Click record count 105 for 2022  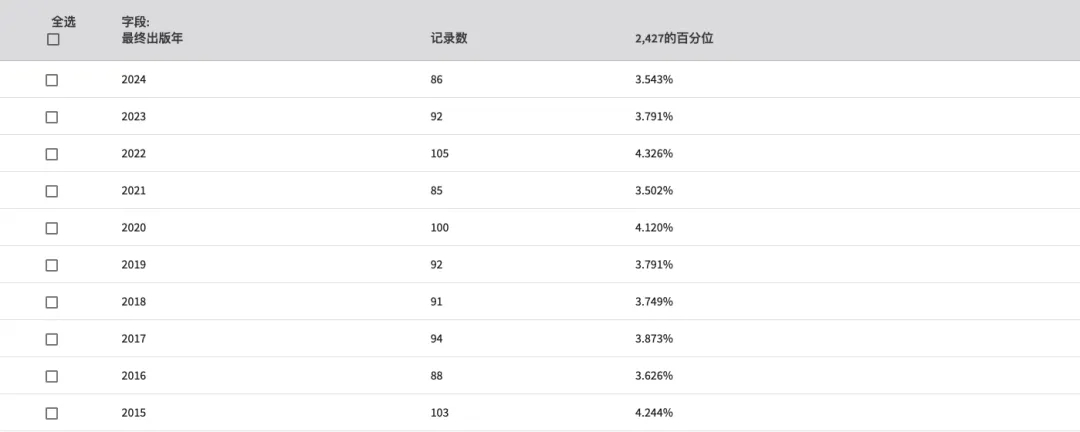439,154
